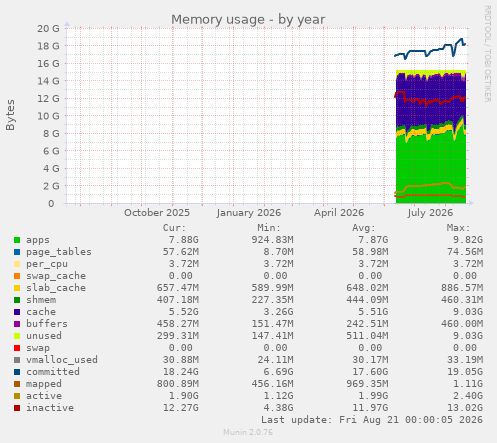497x443 pixels.
Task: Click inactive maximum value 13.02G
Action: point(465,408)
